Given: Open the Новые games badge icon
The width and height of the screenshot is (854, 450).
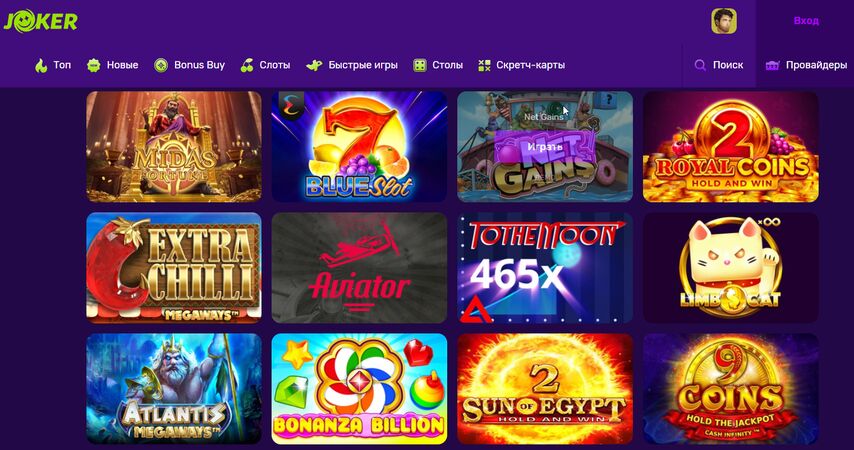Looking at the screenshot, I should (94, 65).
